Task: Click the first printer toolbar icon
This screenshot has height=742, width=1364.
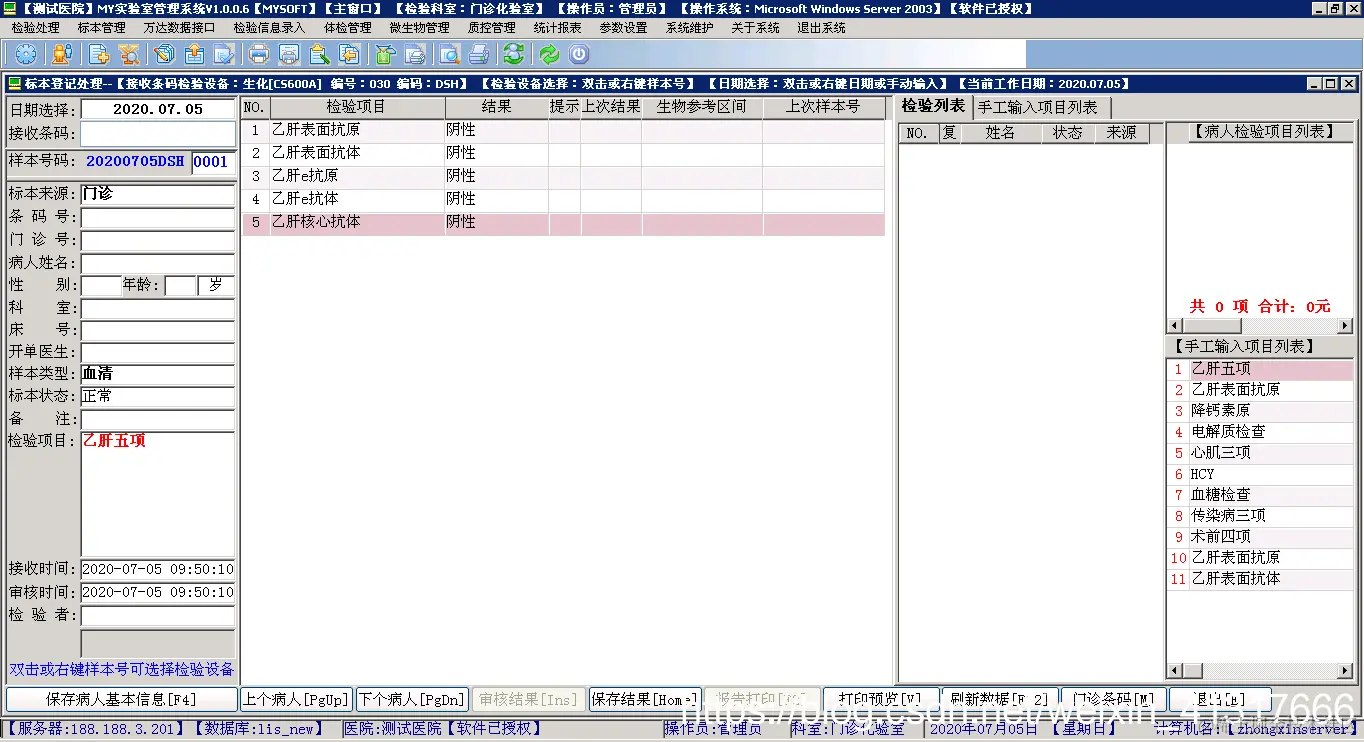Action: (259, 54)
